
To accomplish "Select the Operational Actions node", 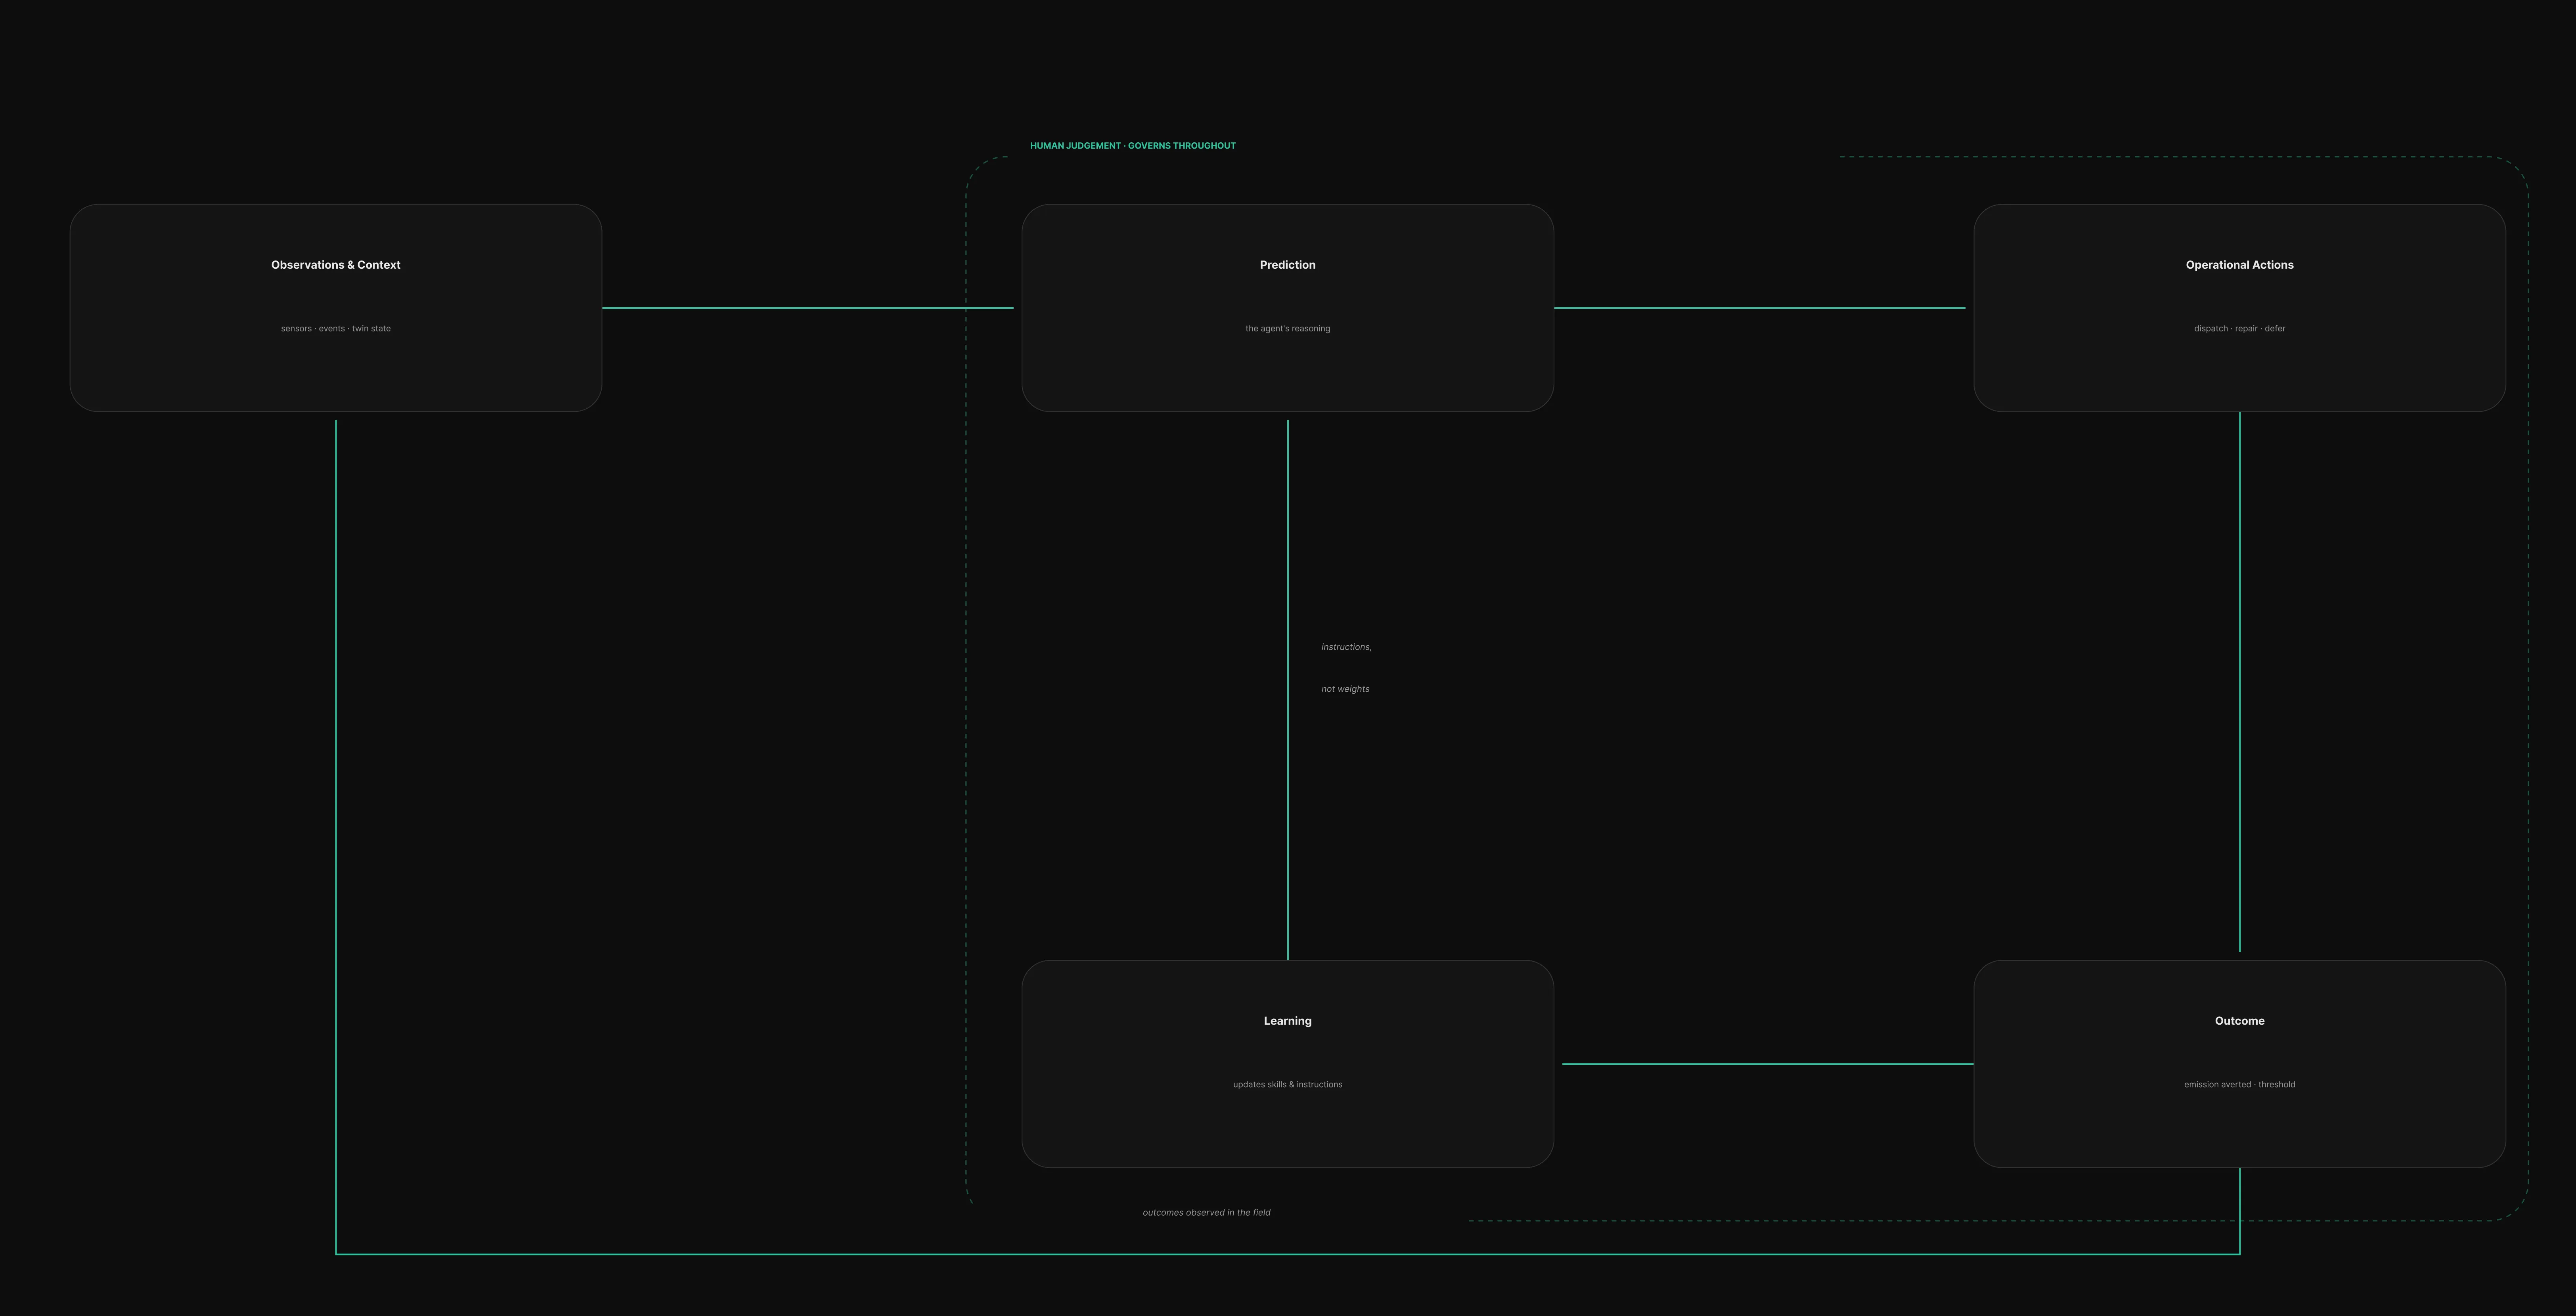I will pyautogui.click(x=2240, y=308).
